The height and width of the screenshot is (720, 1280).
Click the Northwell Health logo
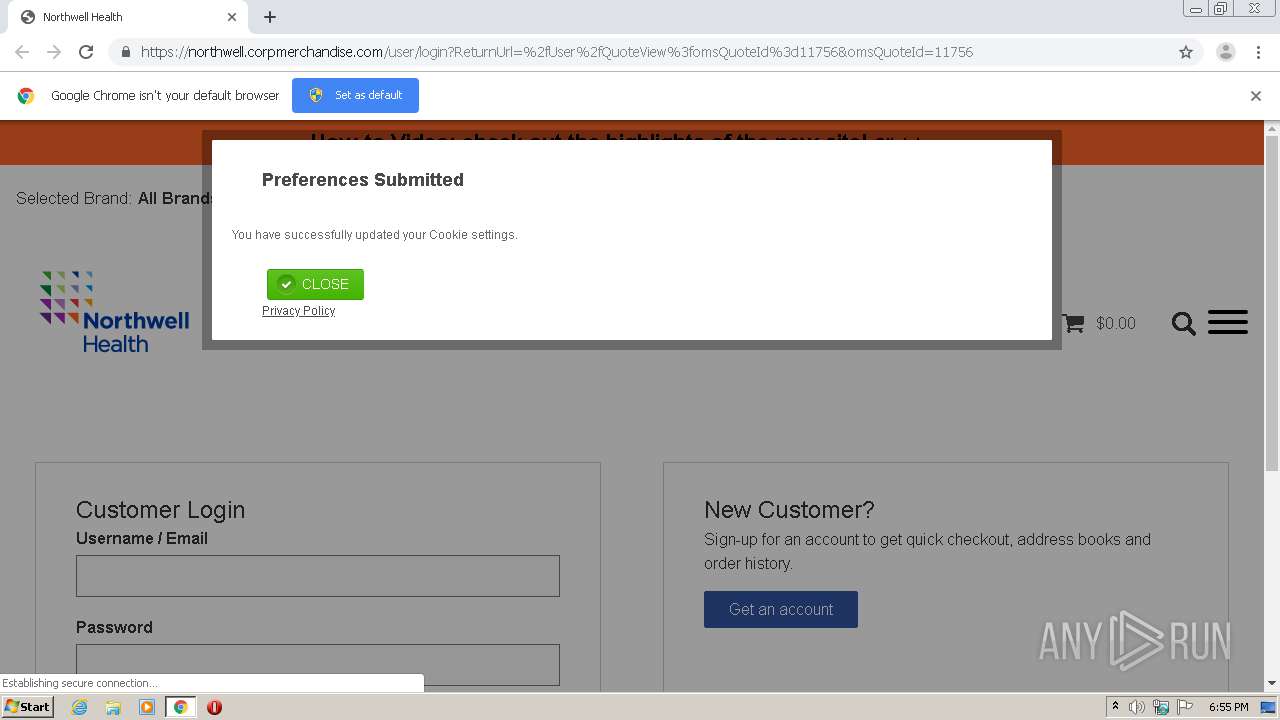(114, 311)
